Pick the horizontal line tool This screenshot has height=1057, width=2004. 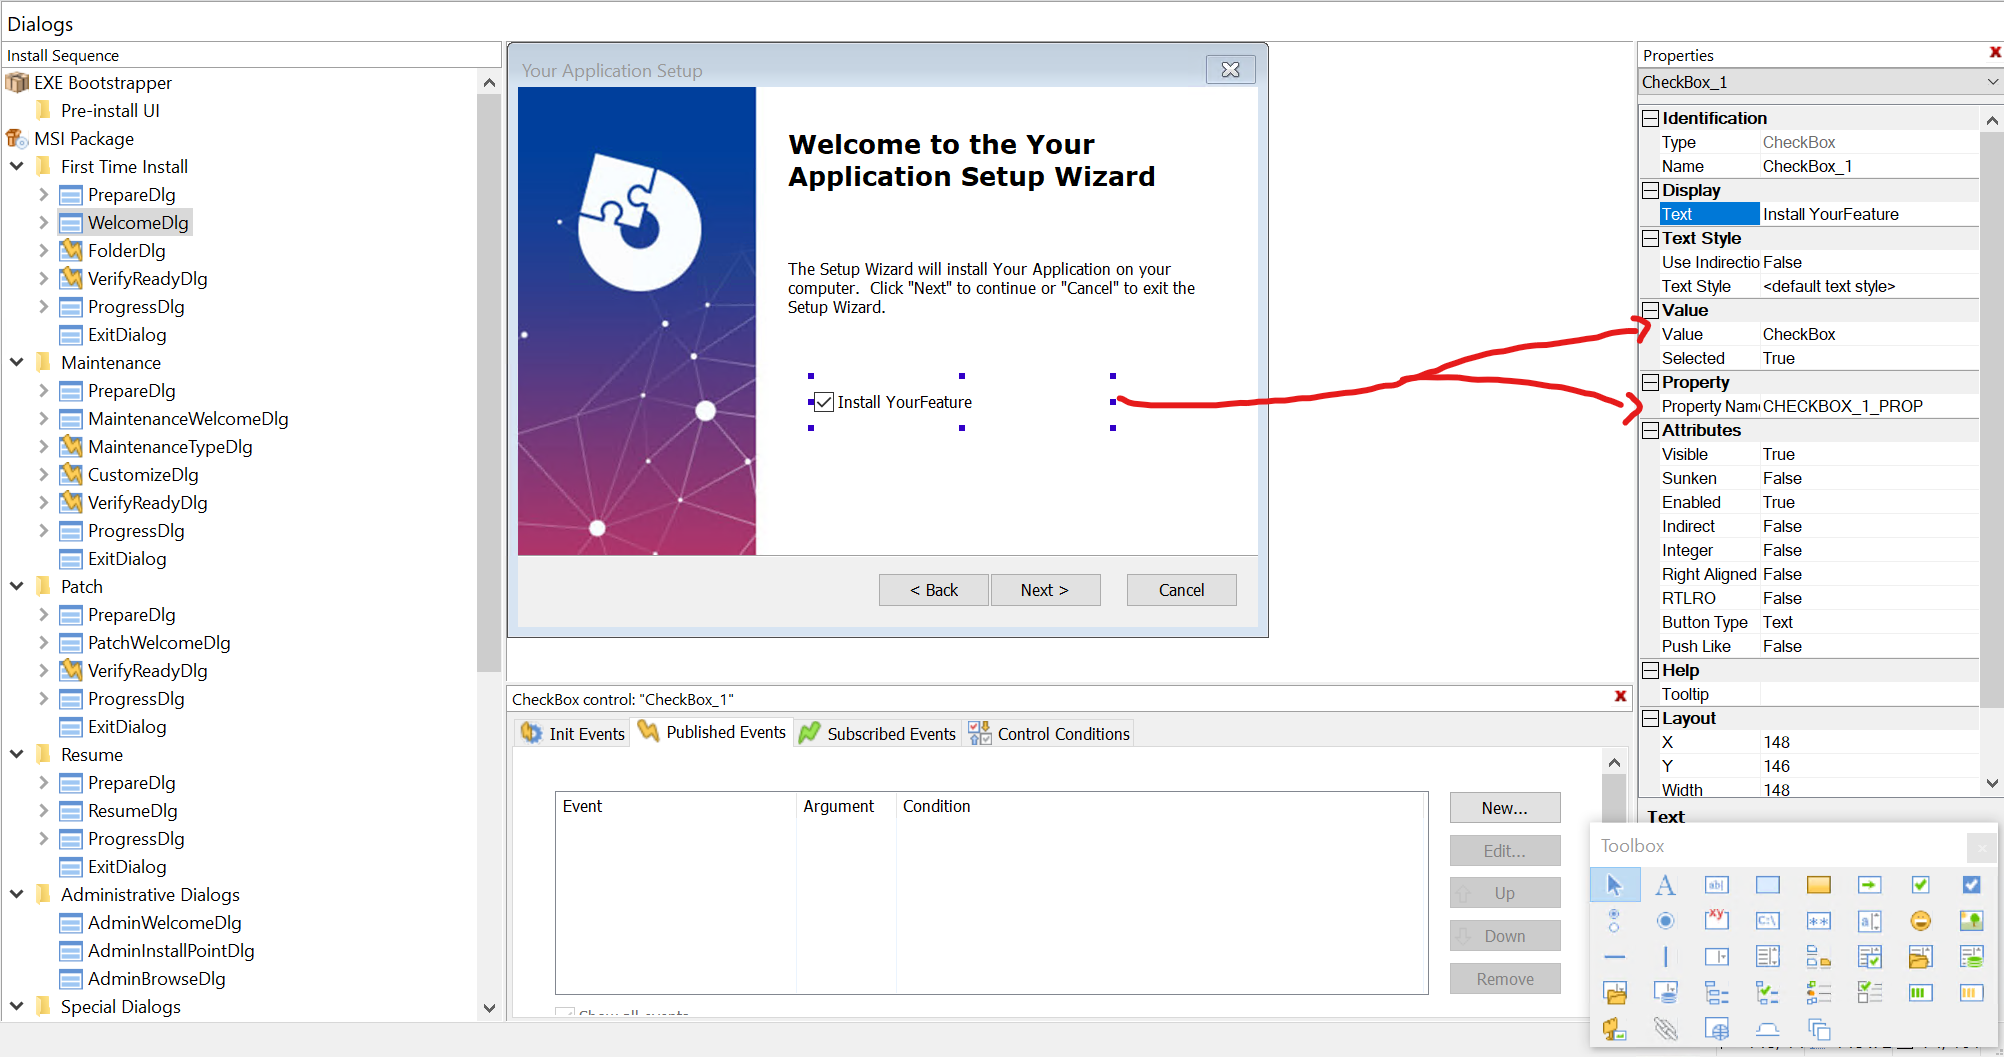point(1614,957)
